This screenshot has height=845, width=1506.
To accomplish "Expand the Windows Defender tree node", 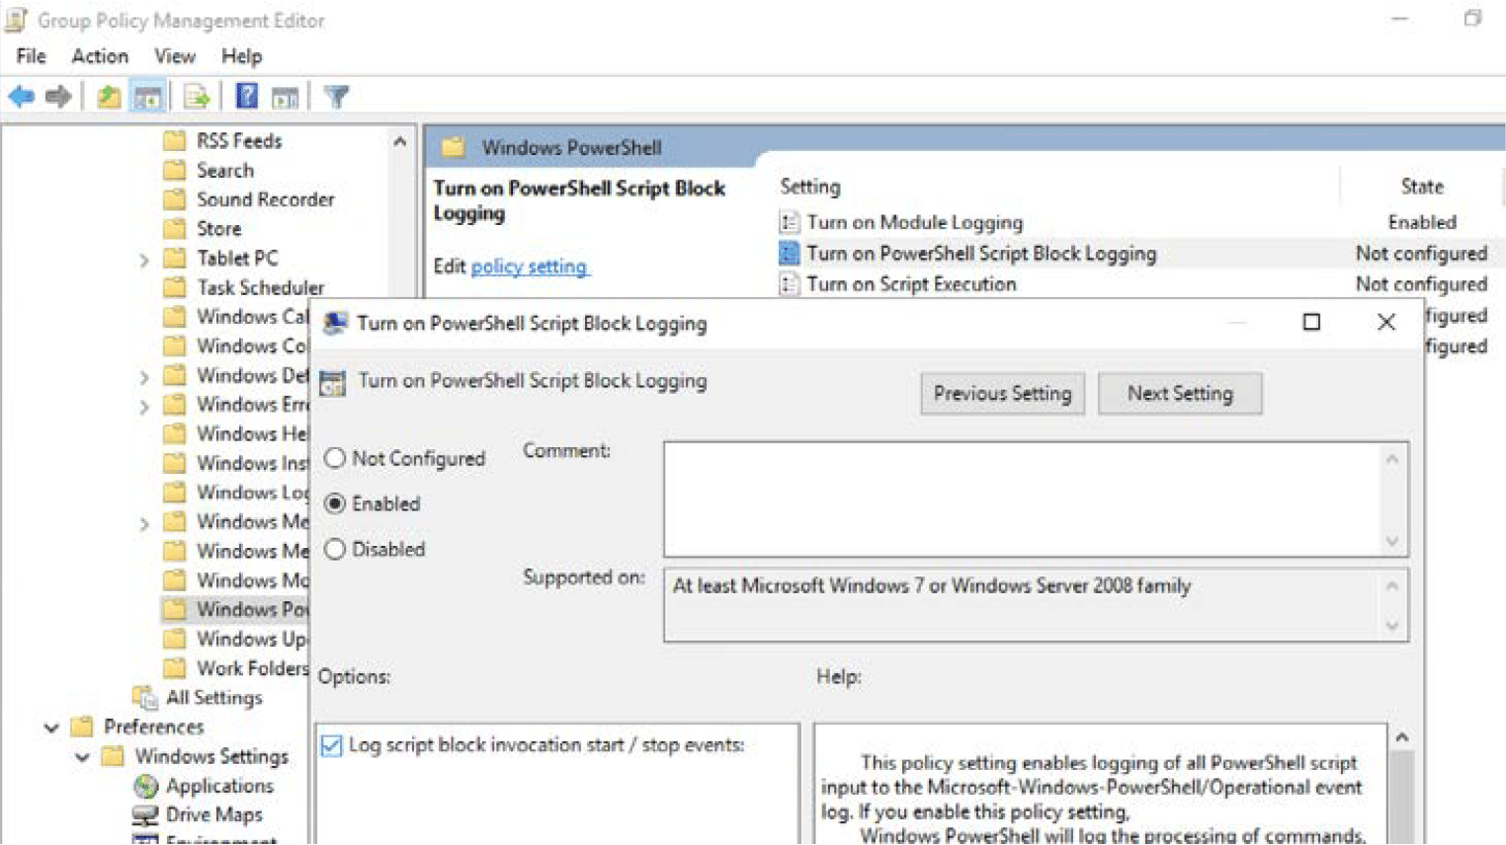I will click(143, 376).
